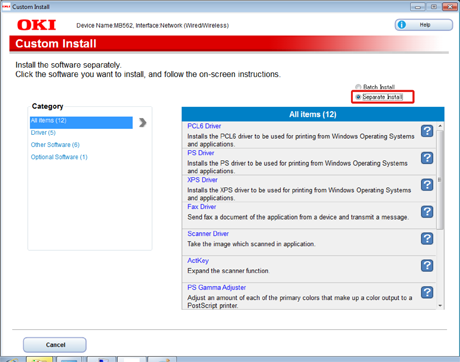Install the Scanner Driver via its link

[208, 234]
